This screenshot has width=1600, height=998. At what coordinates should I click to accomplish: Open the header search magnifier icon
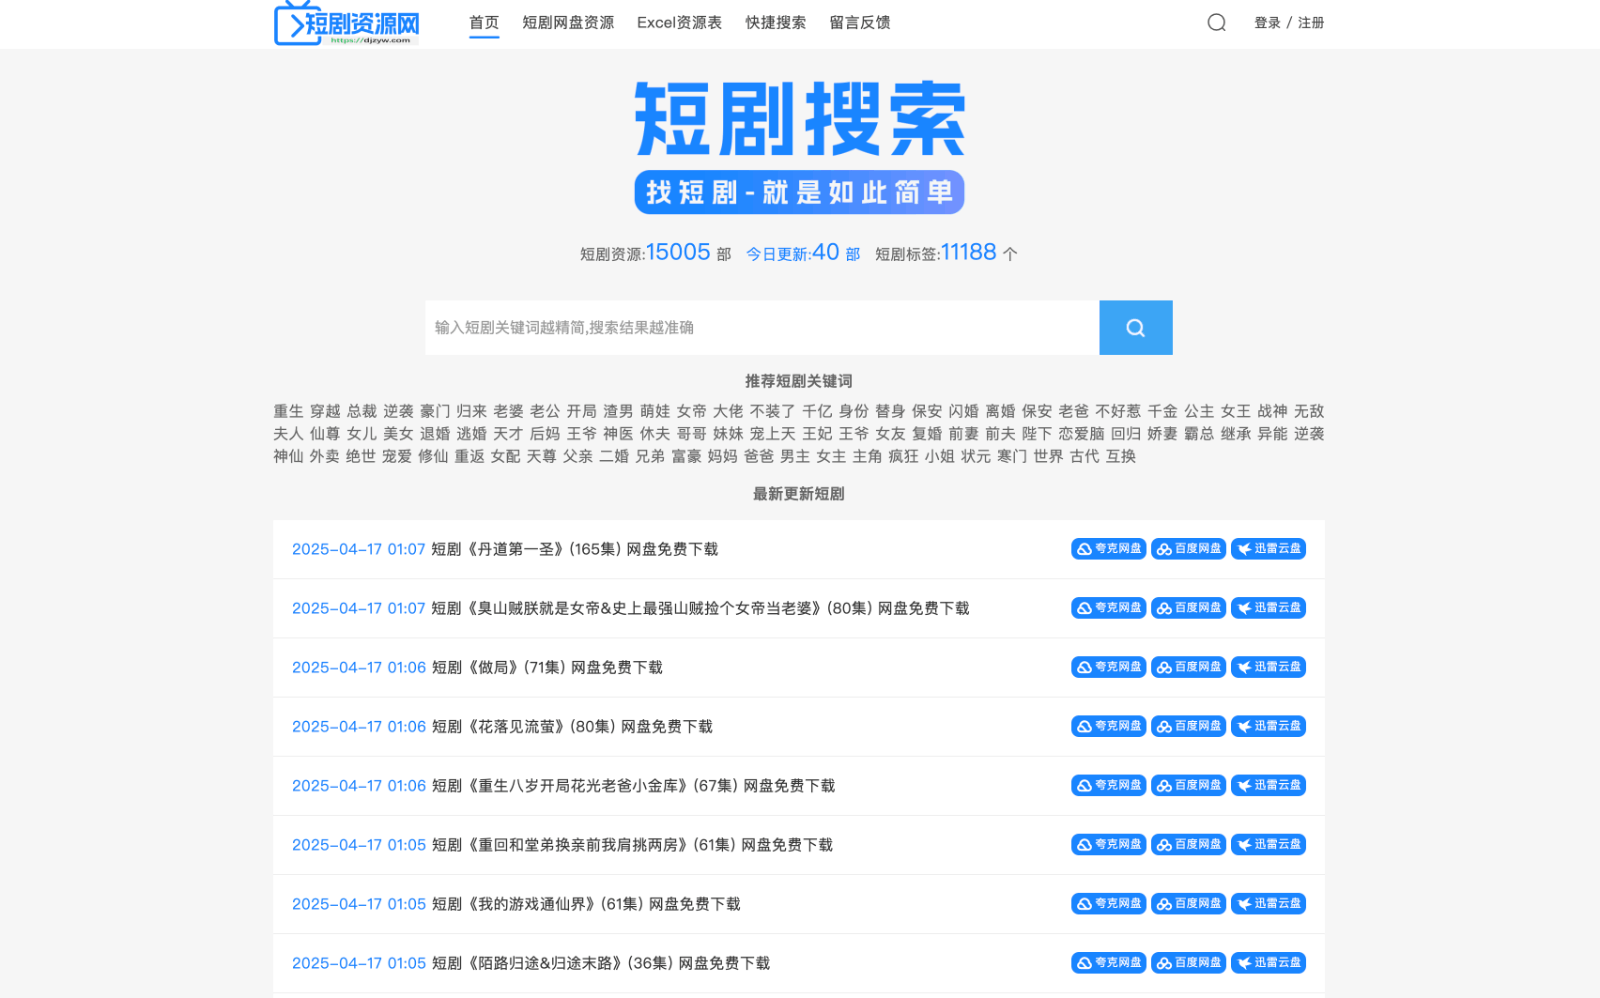[x=1216, y=22]
